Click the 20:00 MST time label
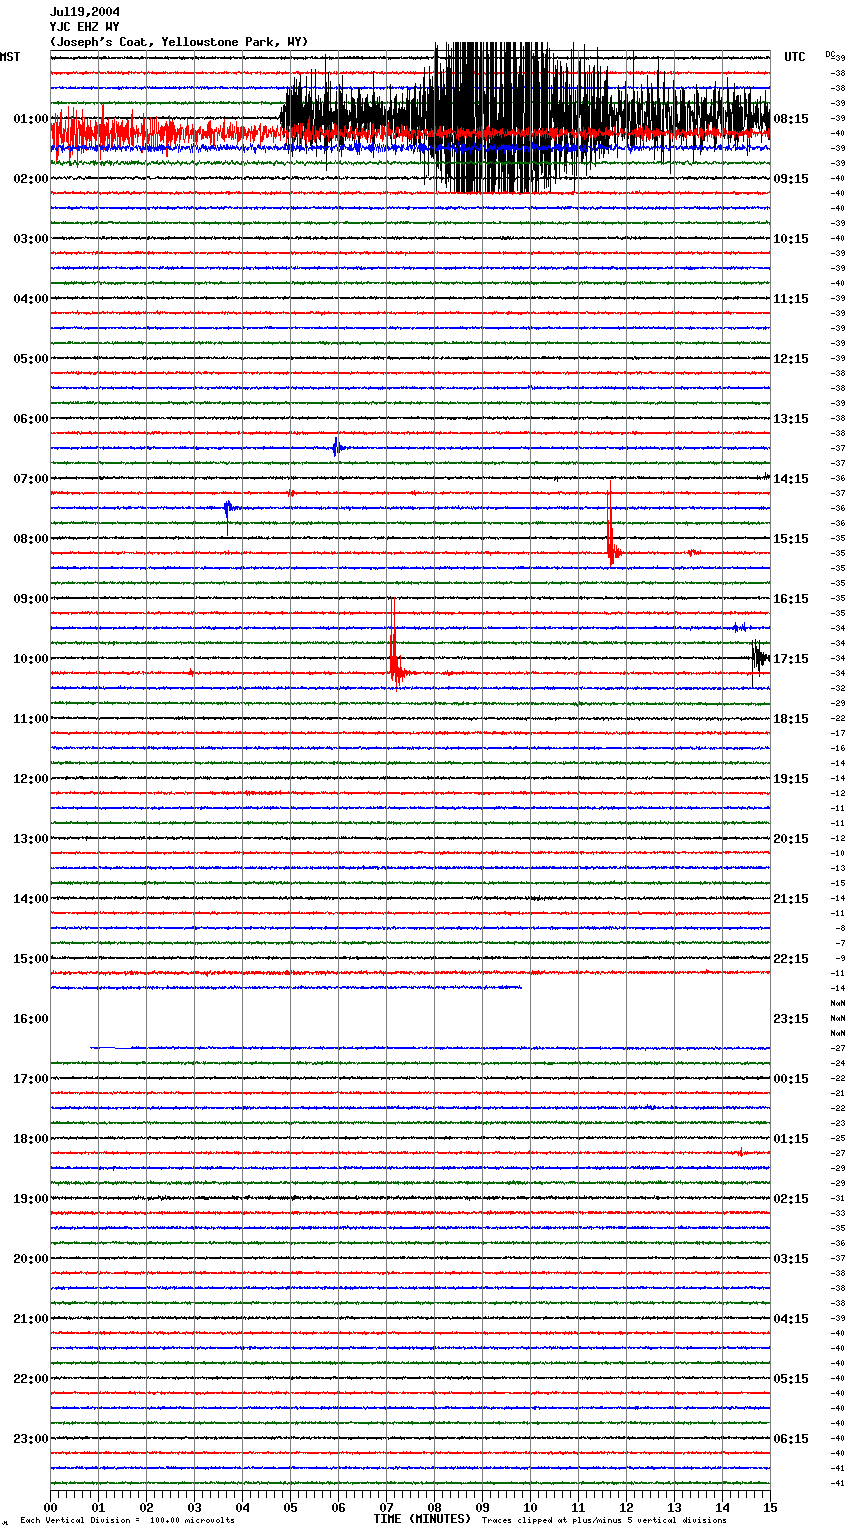Screen dimensions: 850x1534 point(31,1259)
